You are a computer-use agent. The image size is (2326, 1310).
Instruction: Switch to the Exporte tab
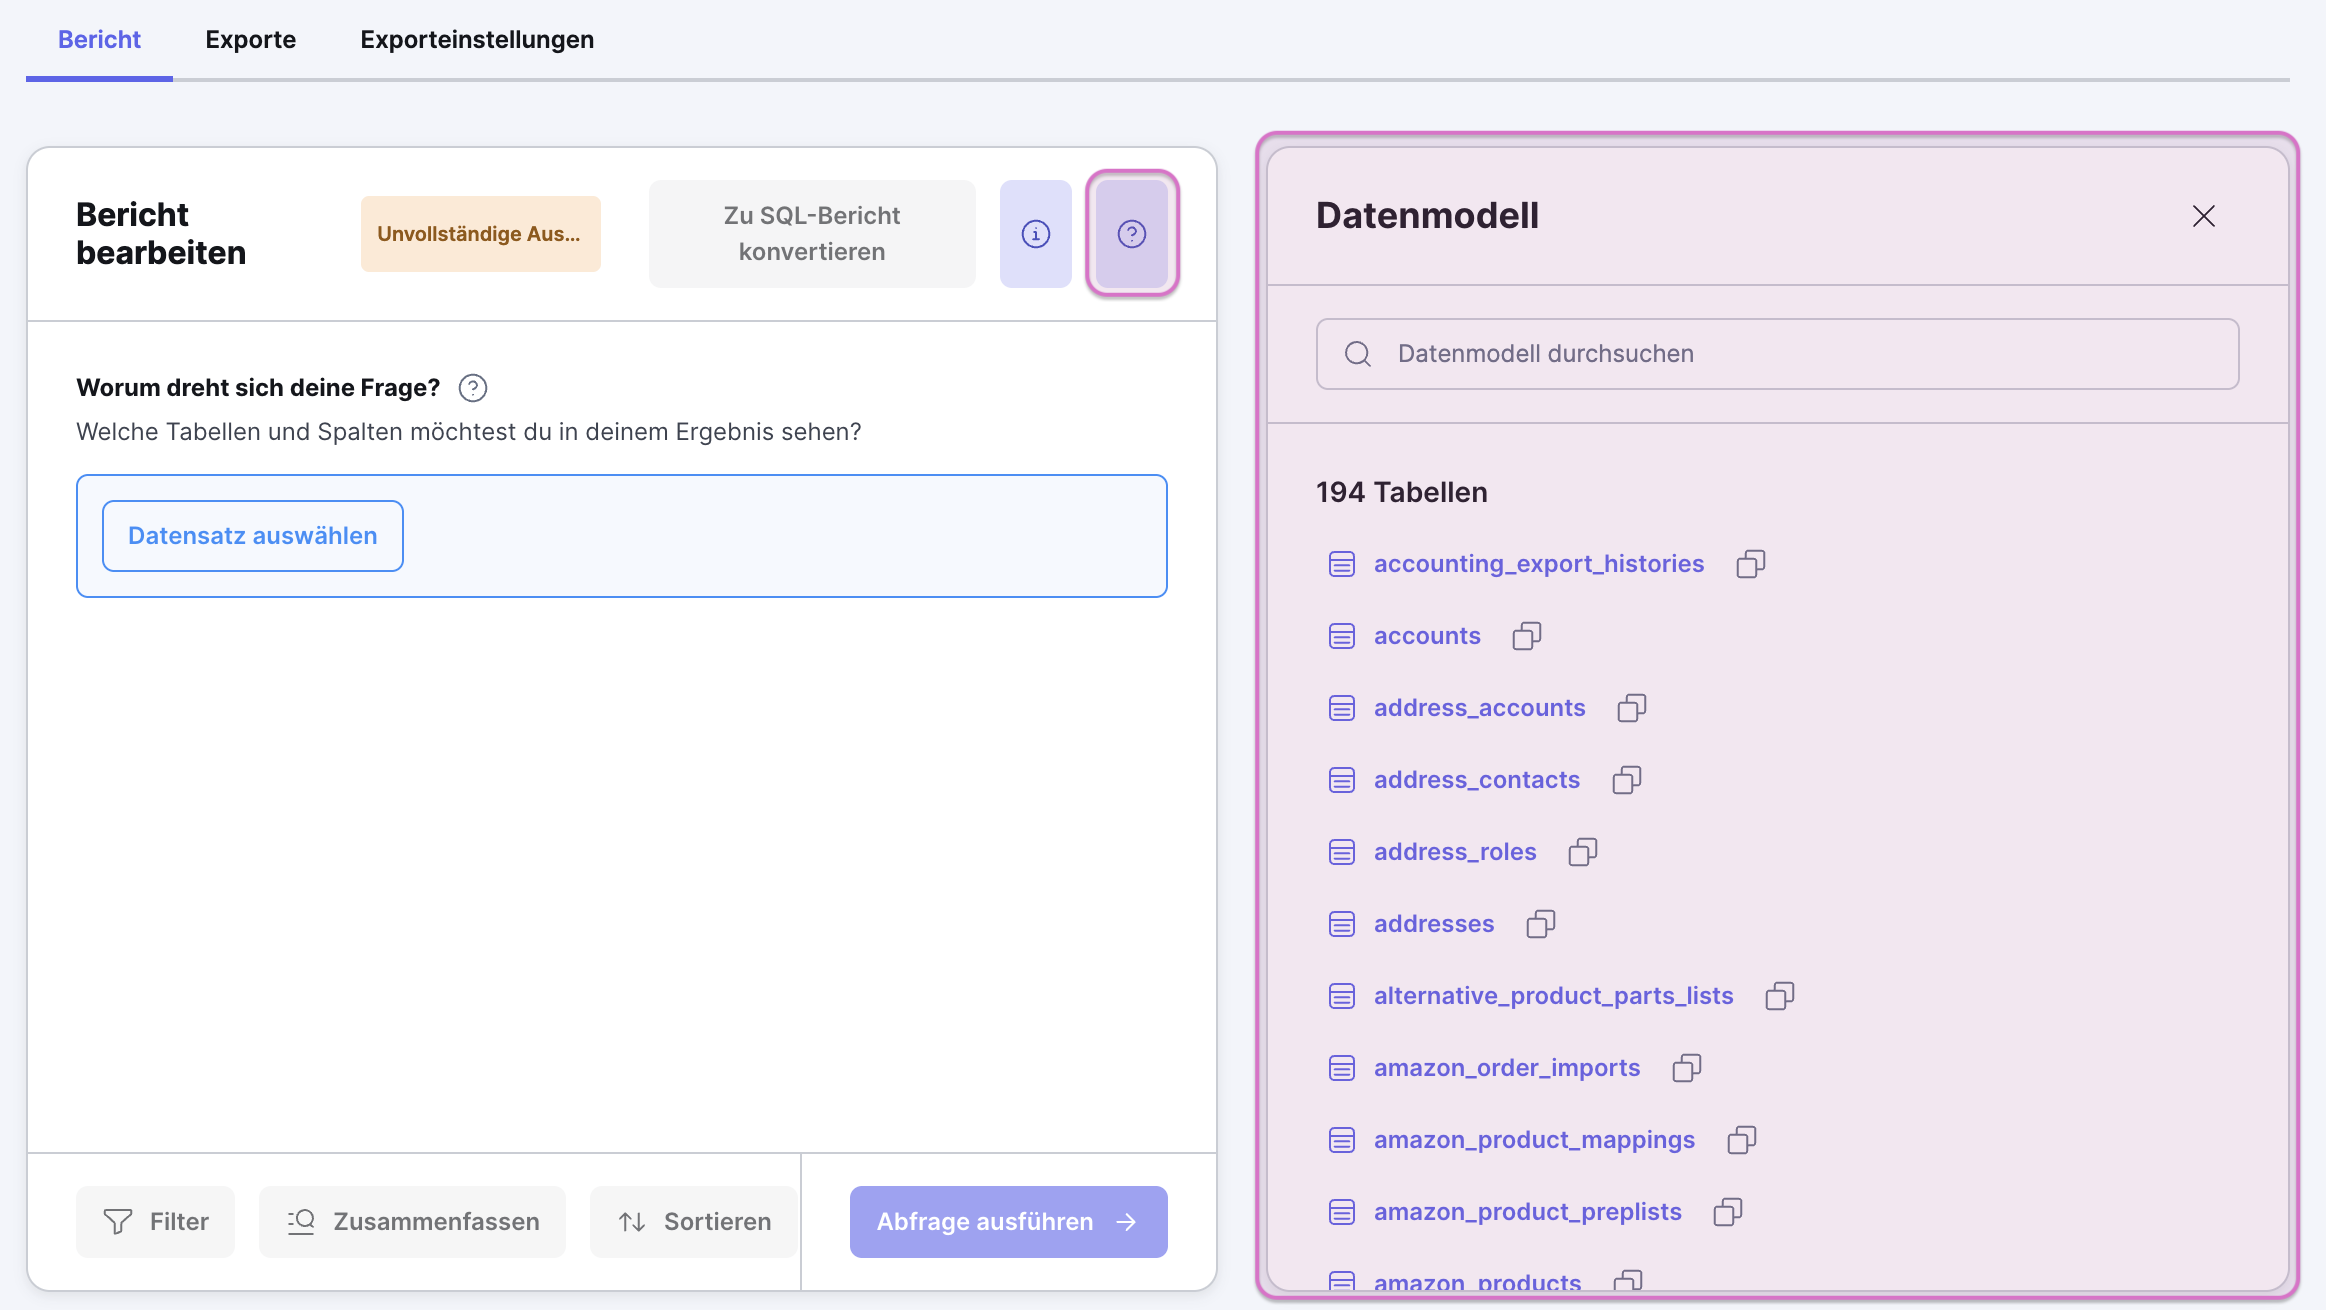pyautogui.click(x=250, y=40)
